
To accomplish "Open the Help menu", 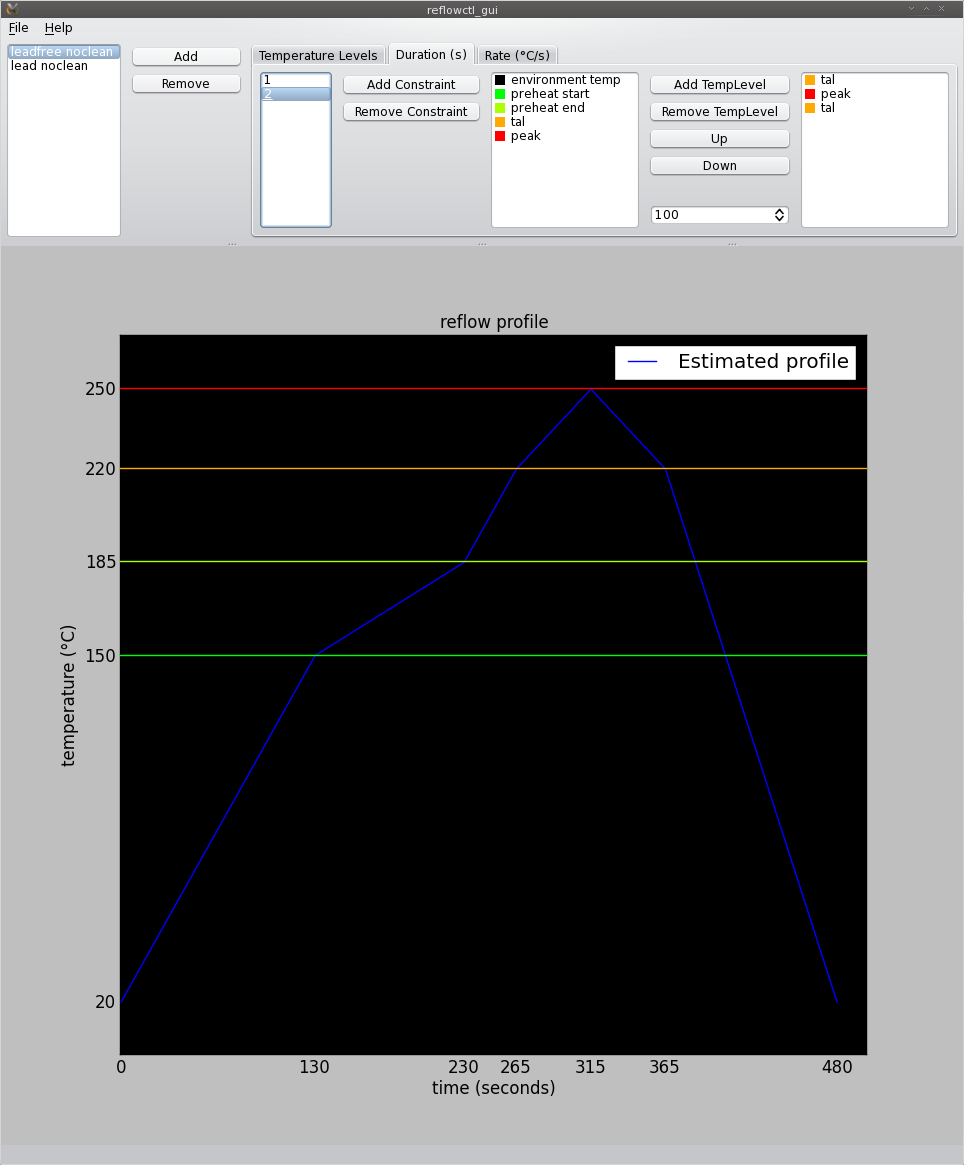I will (58, 28).
